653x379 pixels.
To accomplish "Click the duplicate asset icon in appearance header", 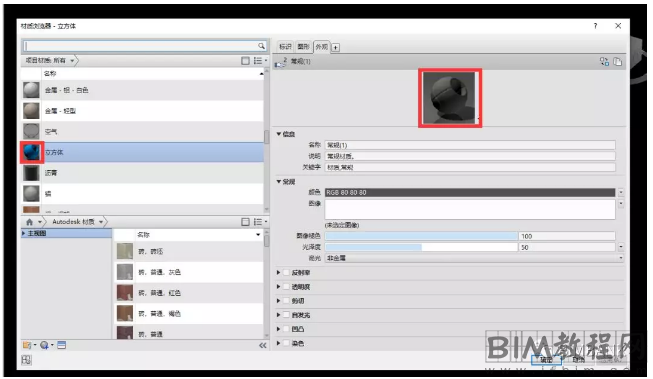I will point(618,62).
